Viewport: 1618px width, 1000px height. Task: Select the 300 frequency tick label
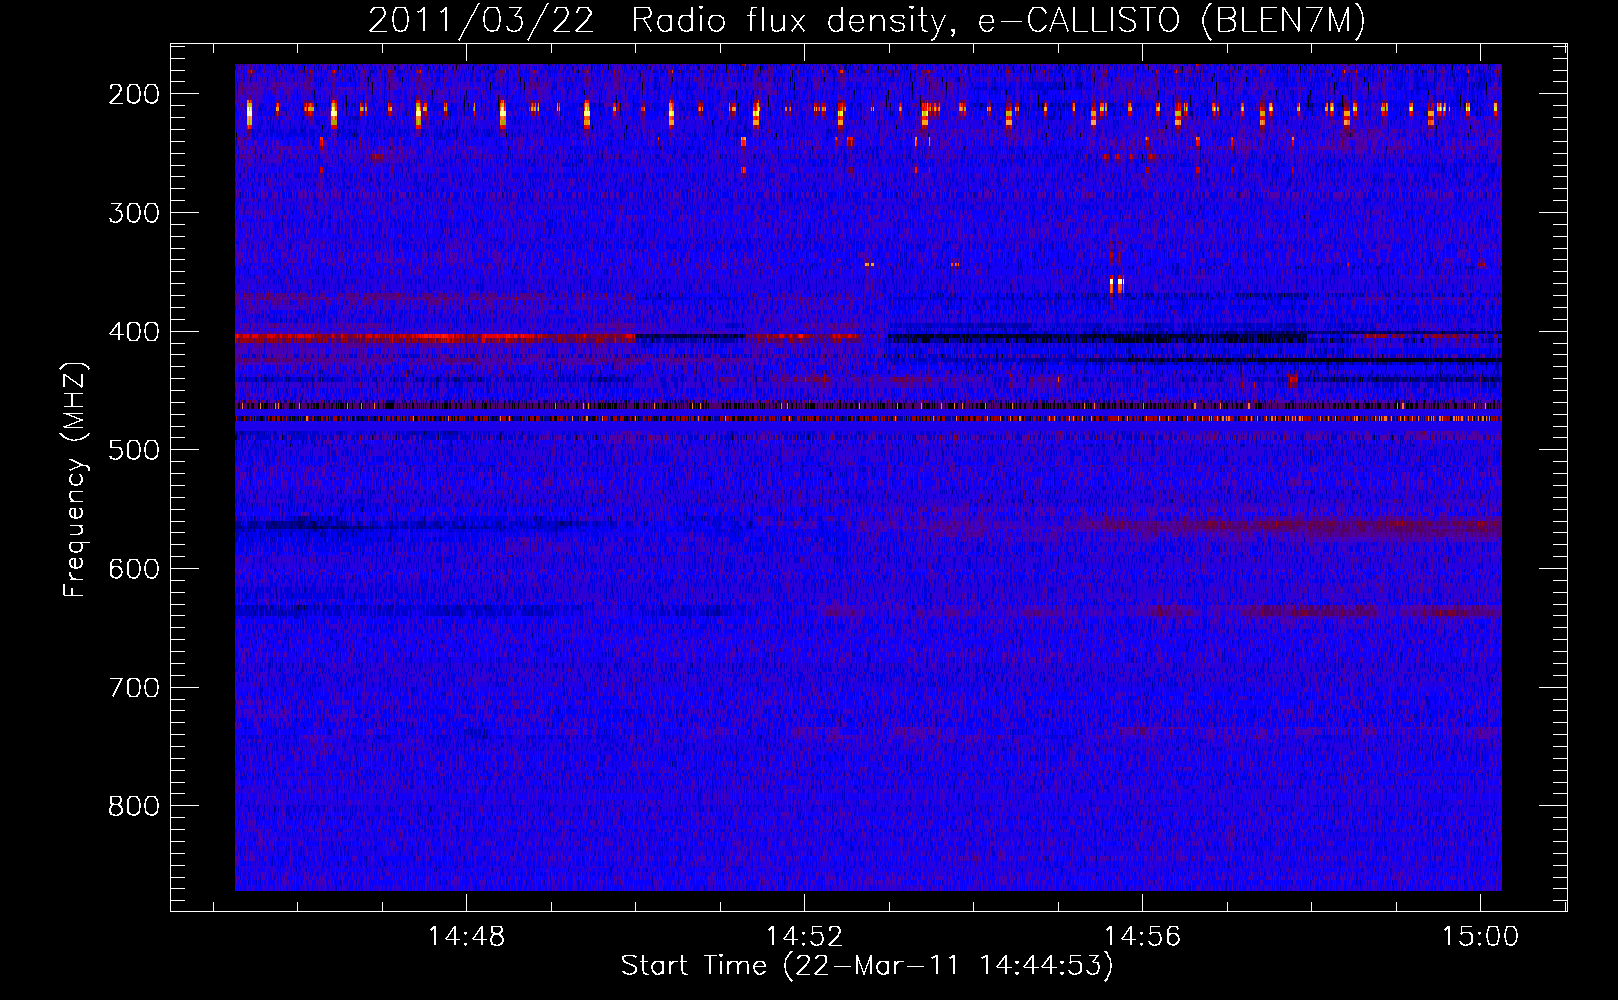tap(133, 213)
